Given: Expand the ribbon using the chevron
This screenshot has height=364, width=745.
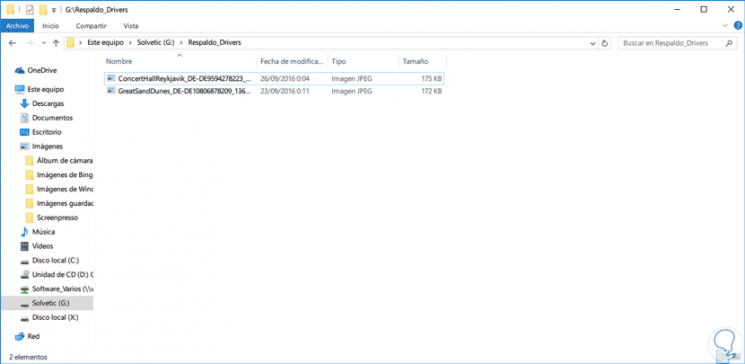Looking at the screenshot, I should pos(725,26).
